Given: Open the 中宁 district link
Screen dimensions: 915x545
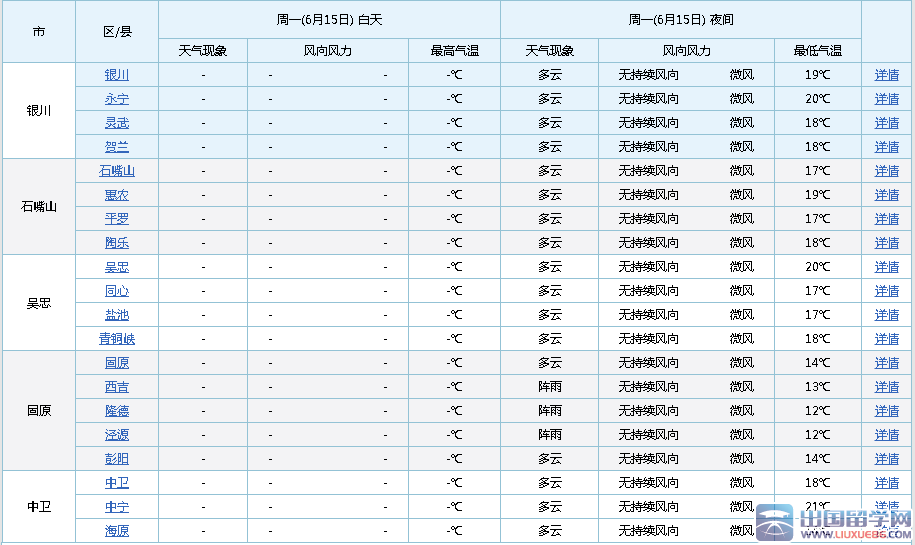Looking at the screenshot, I should [x=117, y=507].
